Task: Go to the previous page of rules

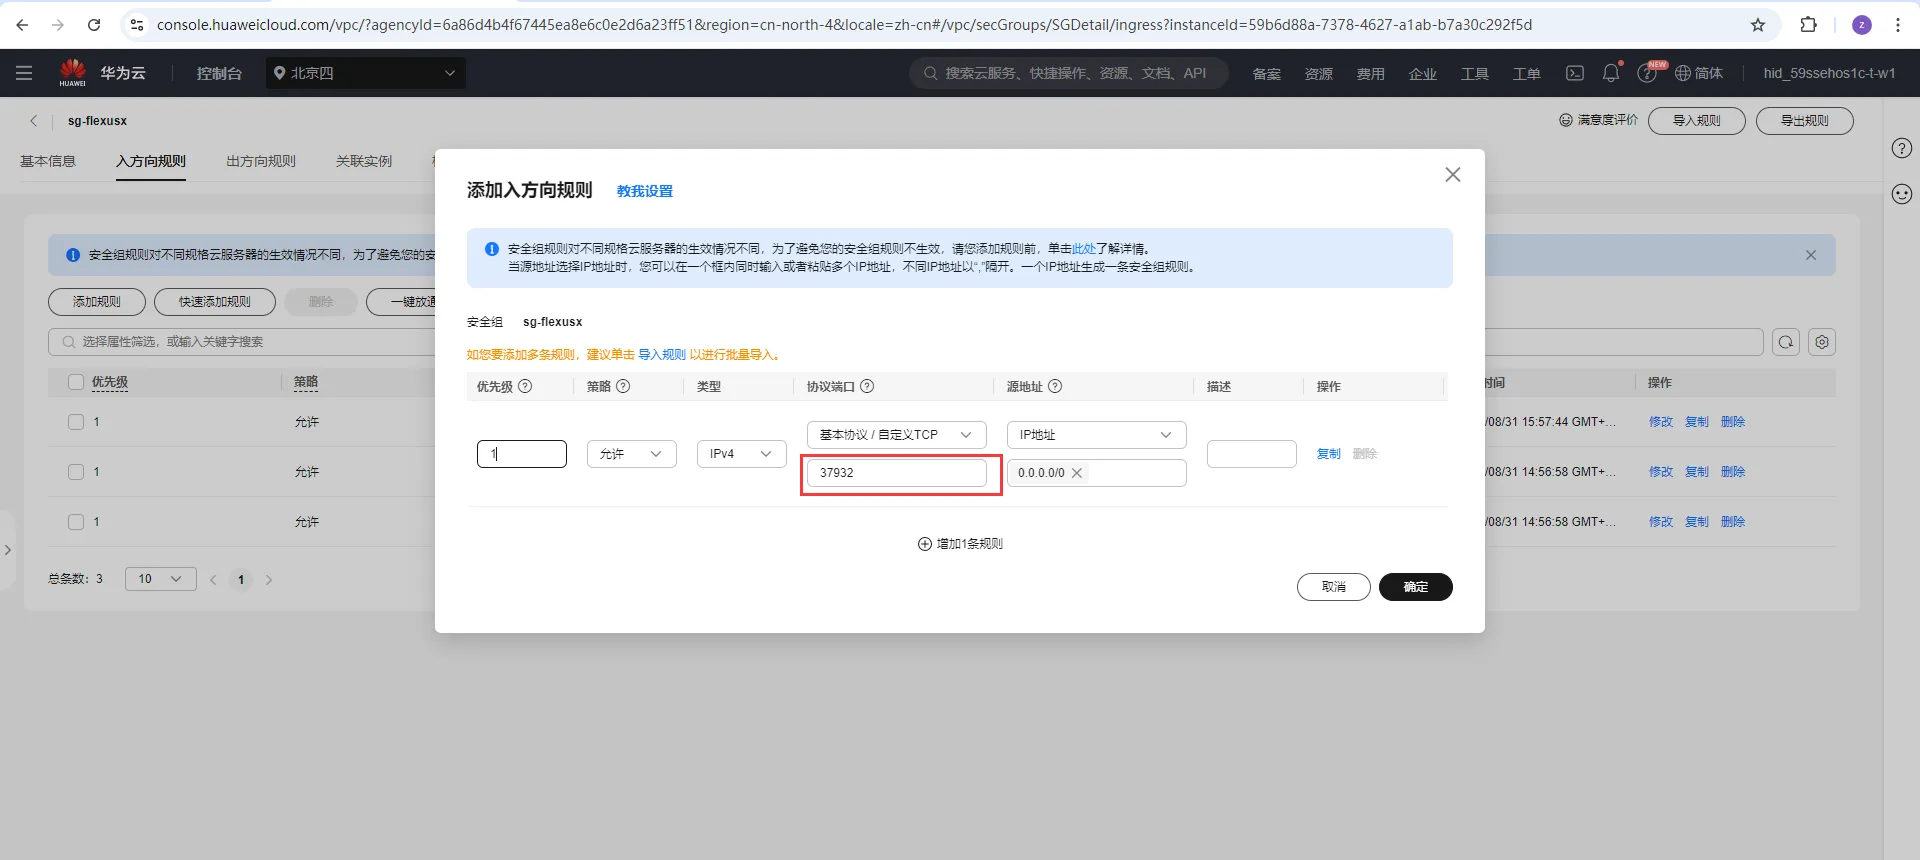Action: point(213,580)
